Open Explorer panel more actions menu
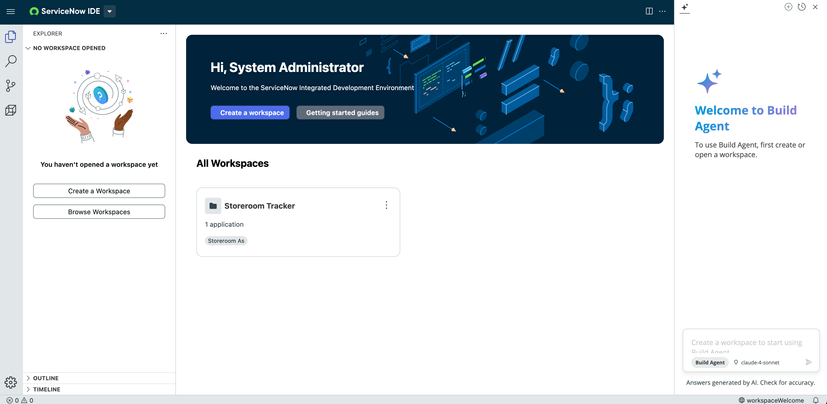The width and height of the screenshot is (827, 404). click(164, 33)
